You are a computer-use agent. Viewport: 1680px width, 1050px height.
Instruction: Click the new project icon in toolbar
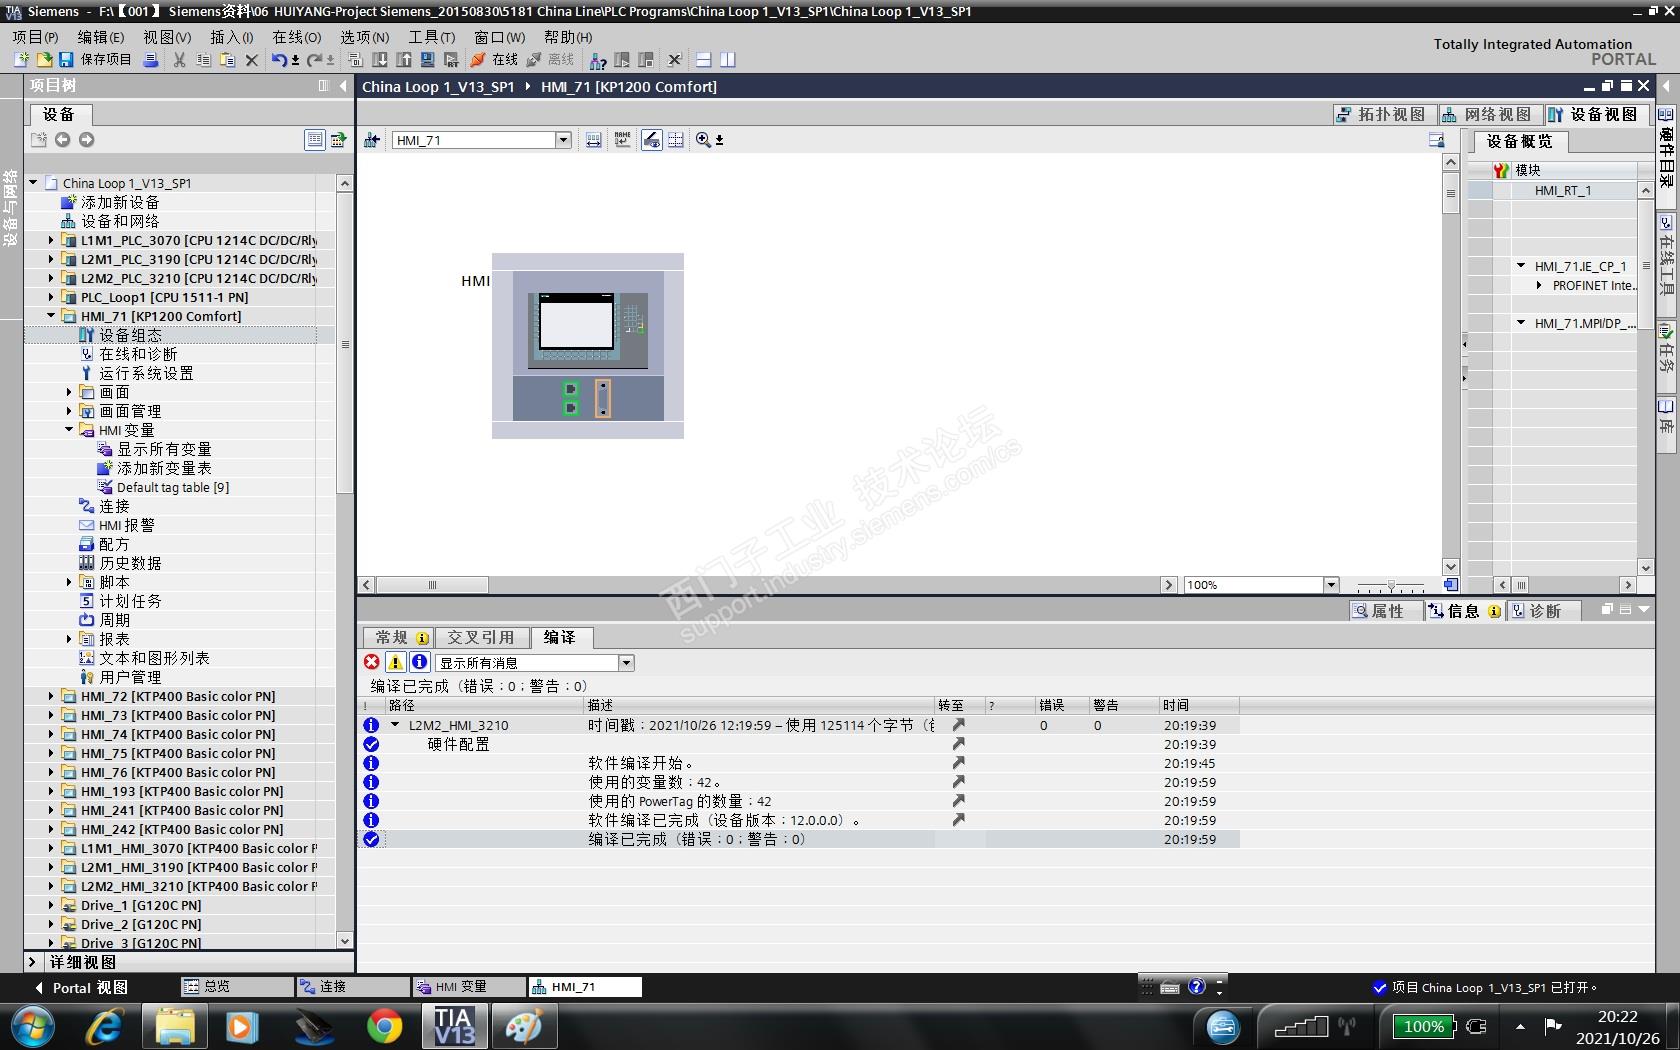[21, 60]
